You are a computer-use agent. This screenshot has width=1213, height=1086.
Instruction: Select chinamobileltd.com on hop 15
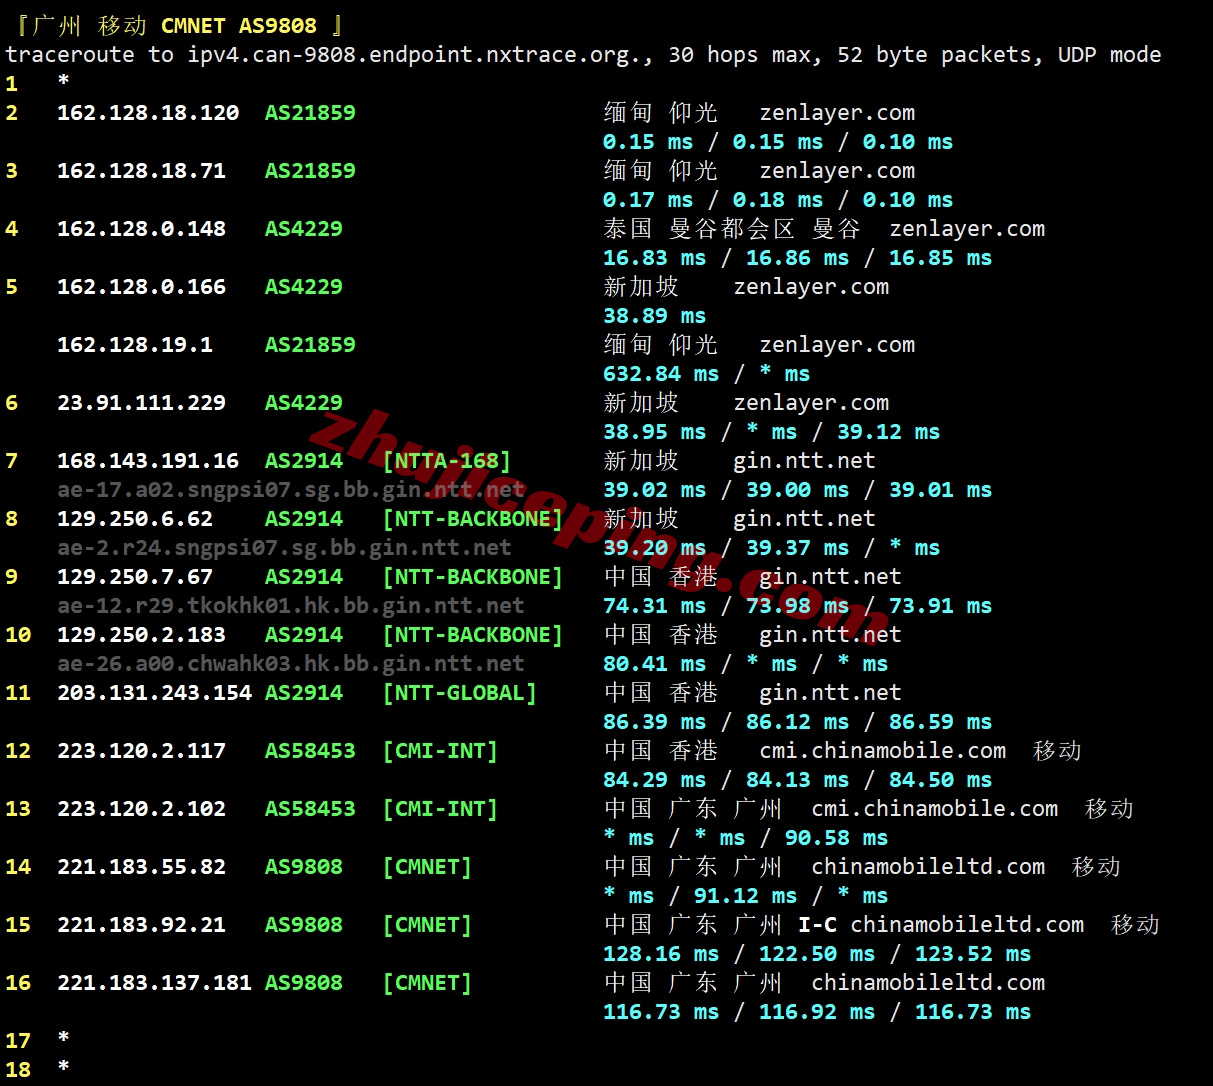click(967, 925)
